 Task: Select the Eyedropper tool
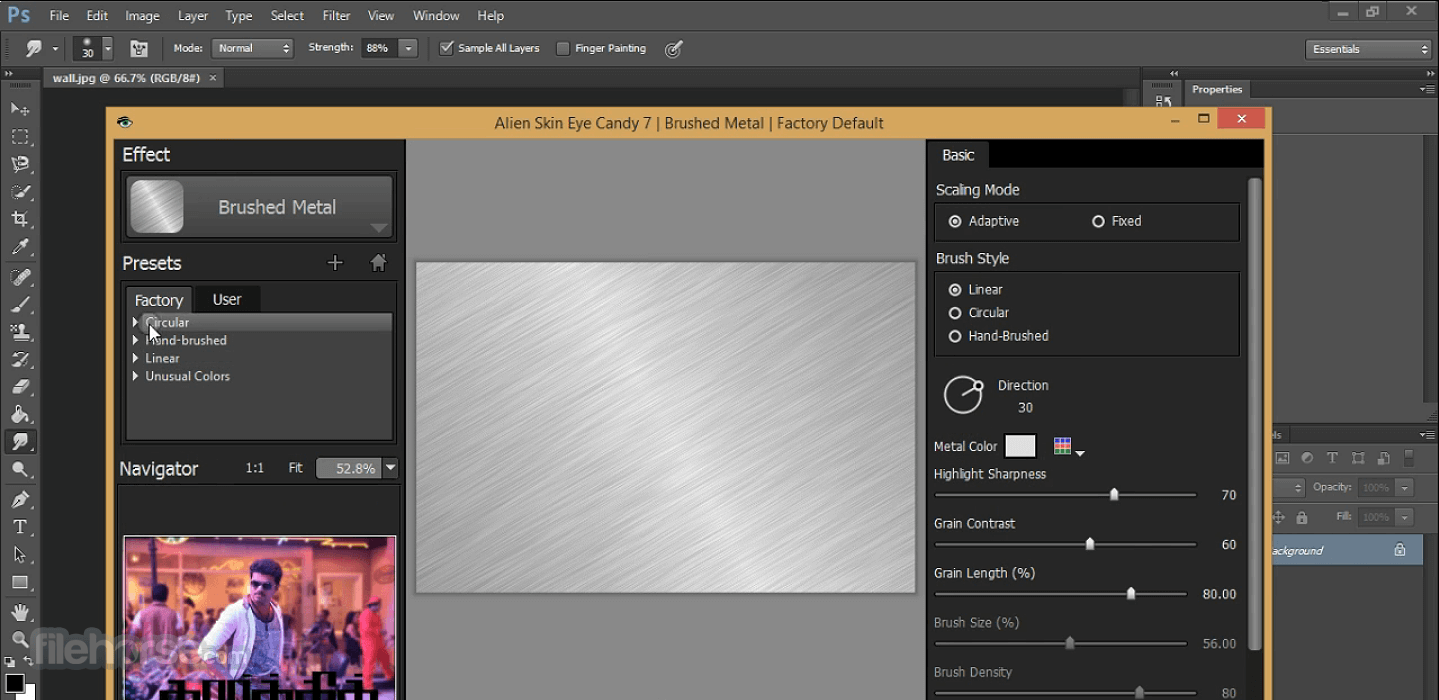(19, 247)
